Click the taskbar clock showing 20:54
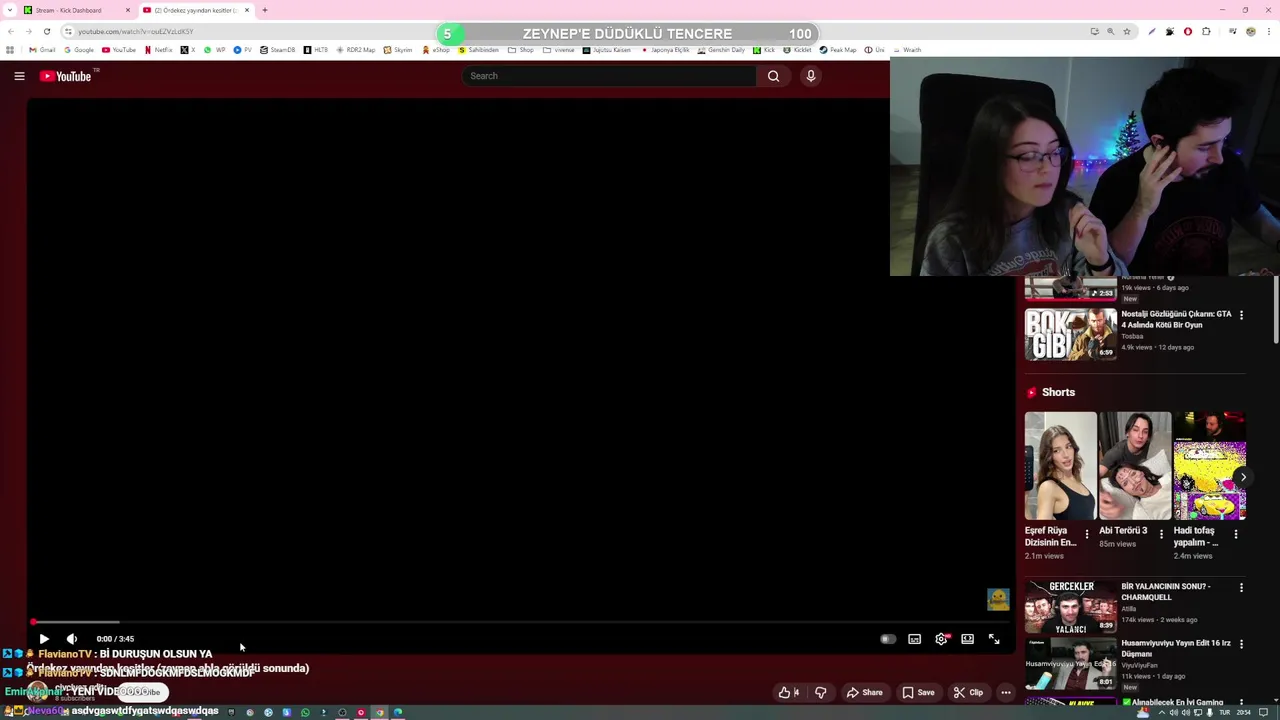This screenshot has width=1280, height=720. (1244, 712)
